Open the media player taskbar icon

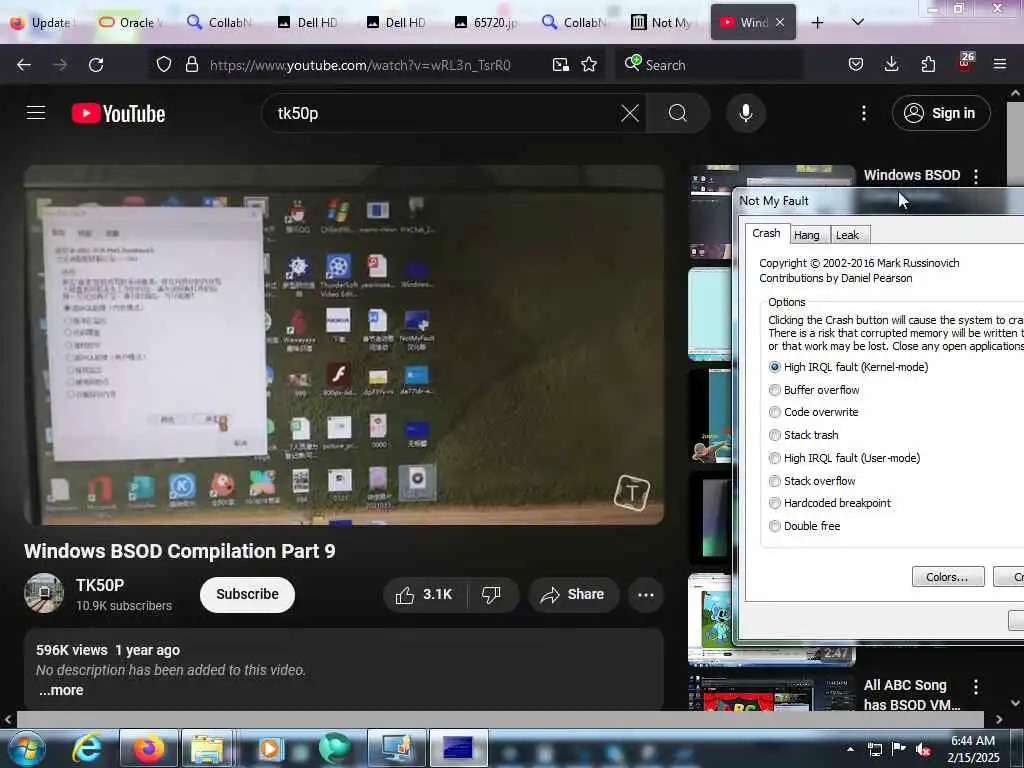click(269, 748)
